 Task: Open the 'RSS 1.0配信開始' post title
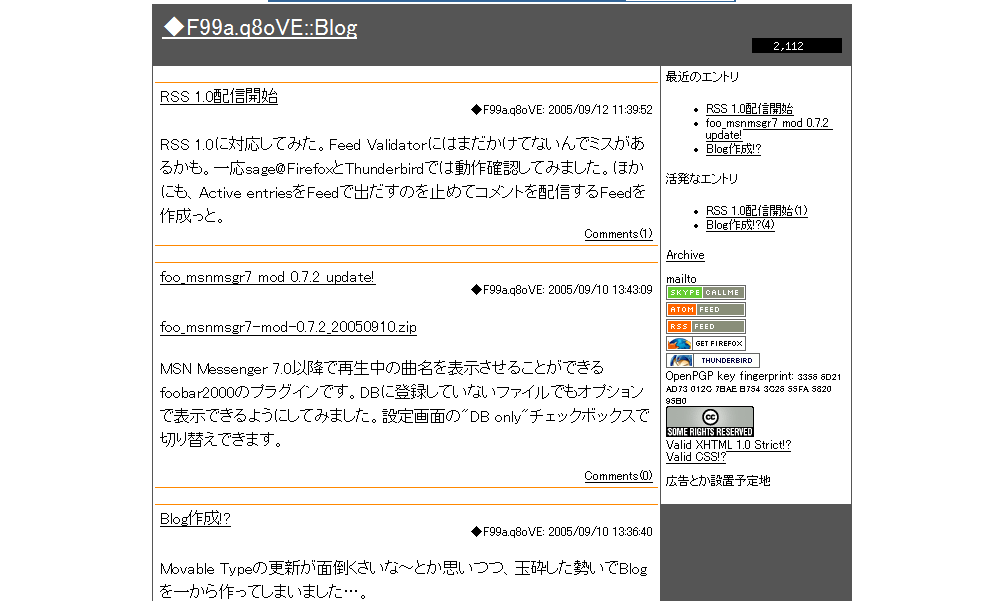tap(219, 97)
